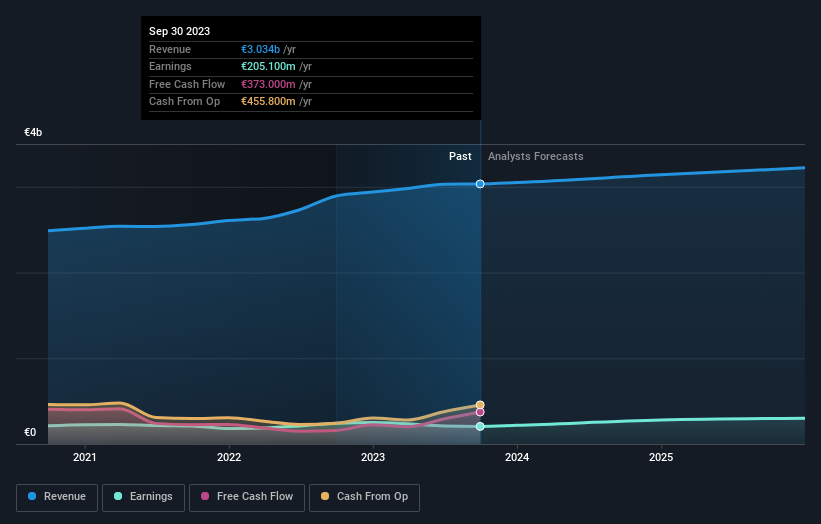Click the 2021 x-axis label
The height and width of the screenshot is (524, 821).
tap(85, 458)
